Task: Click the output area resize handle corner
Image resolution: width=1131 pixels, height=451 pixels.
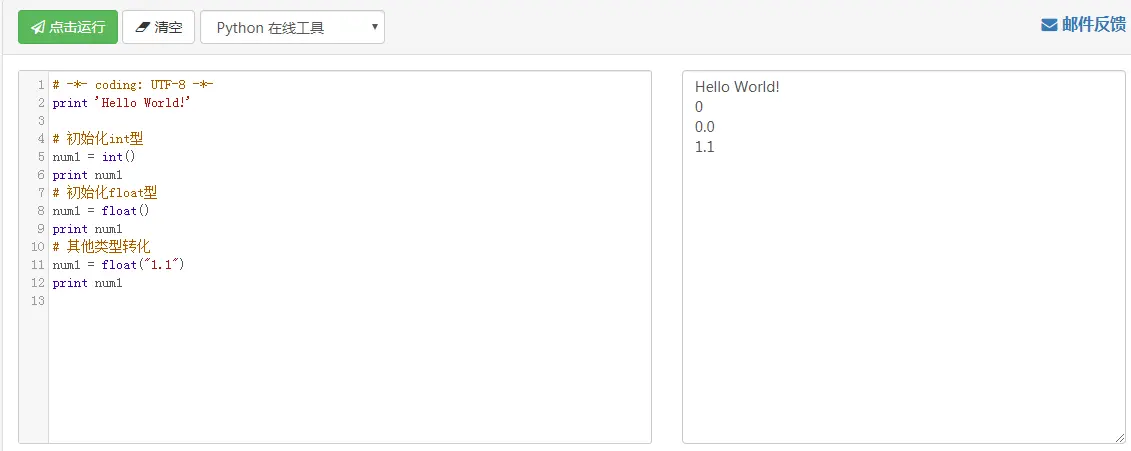Action: [1119, 437]
